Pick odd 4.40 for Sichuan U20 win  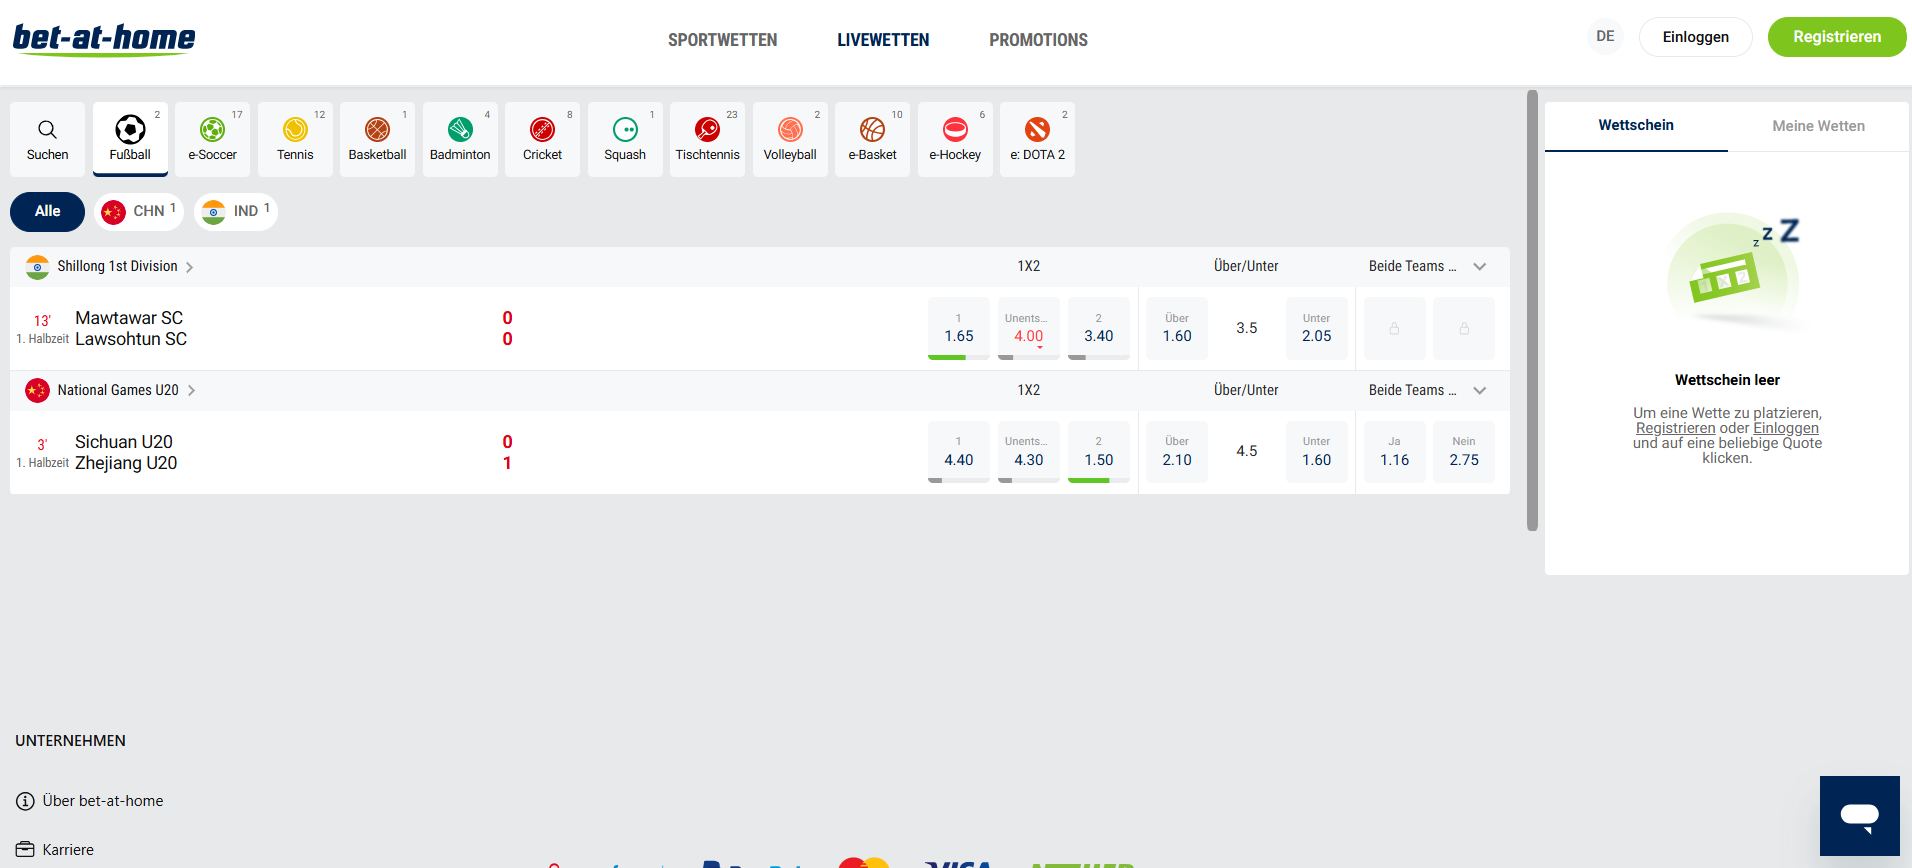coord(959,452)
